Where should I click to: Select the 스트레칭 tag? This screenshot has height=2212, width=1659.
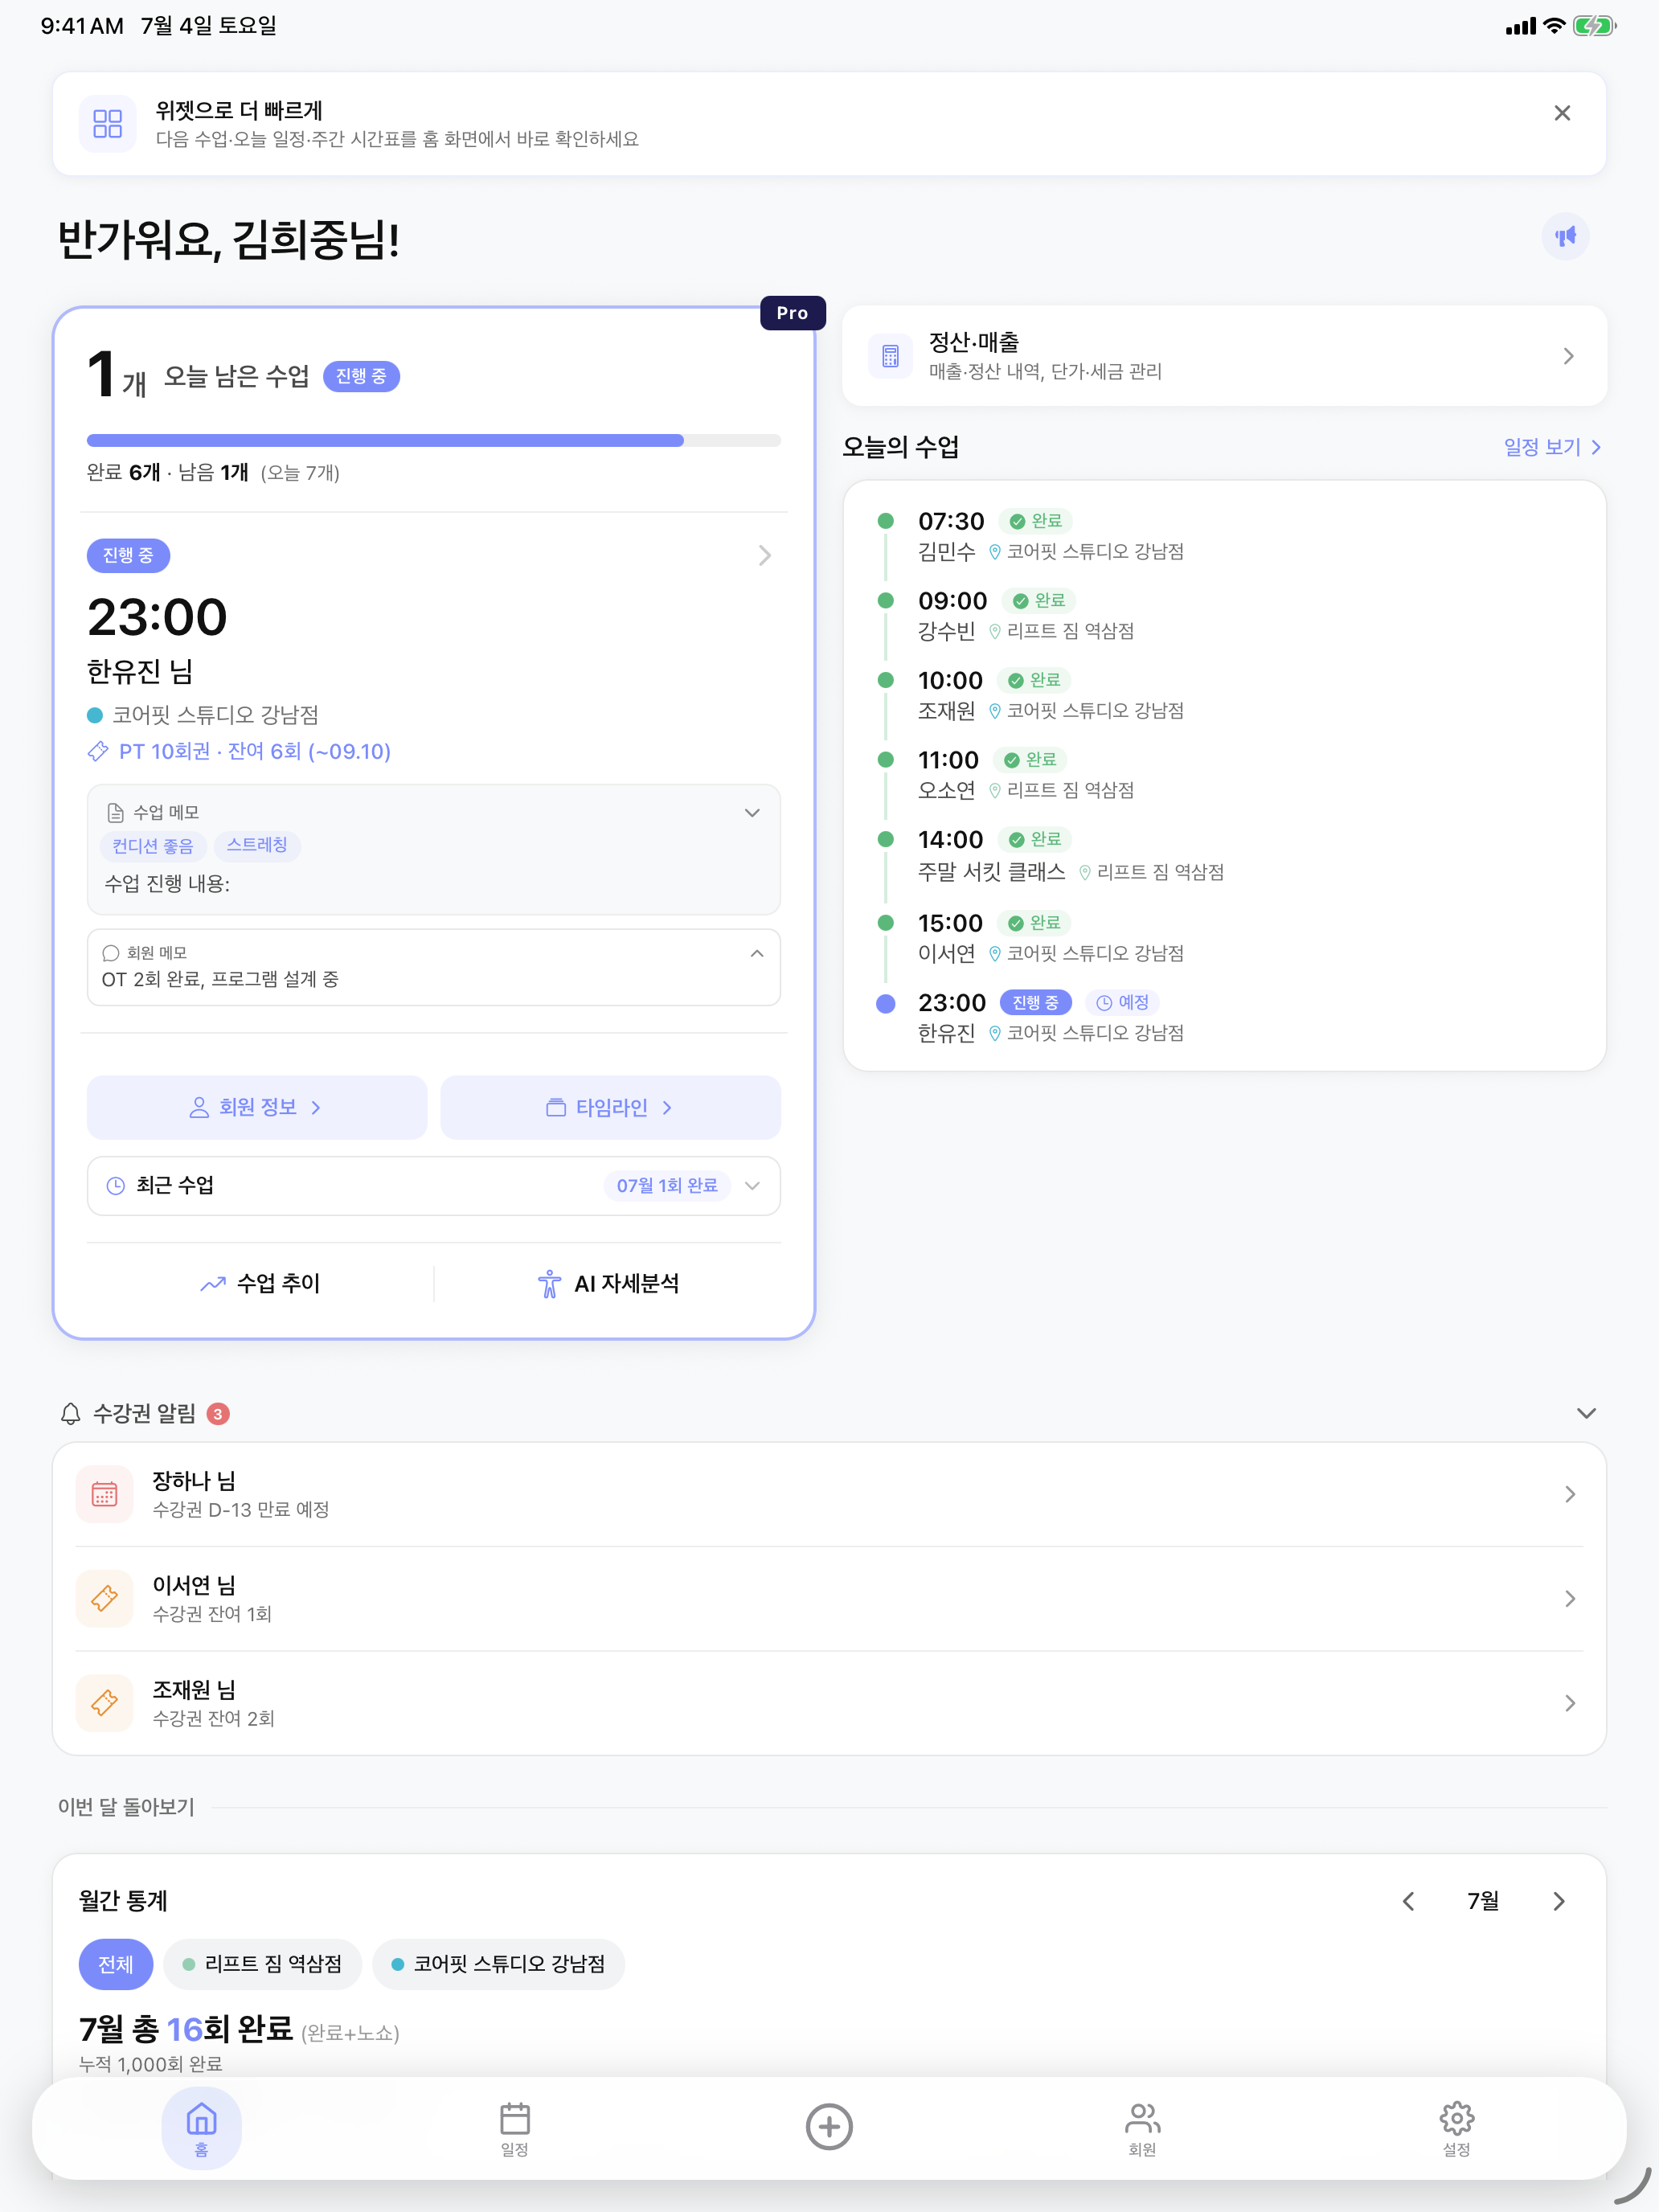[x=257, y=846]
